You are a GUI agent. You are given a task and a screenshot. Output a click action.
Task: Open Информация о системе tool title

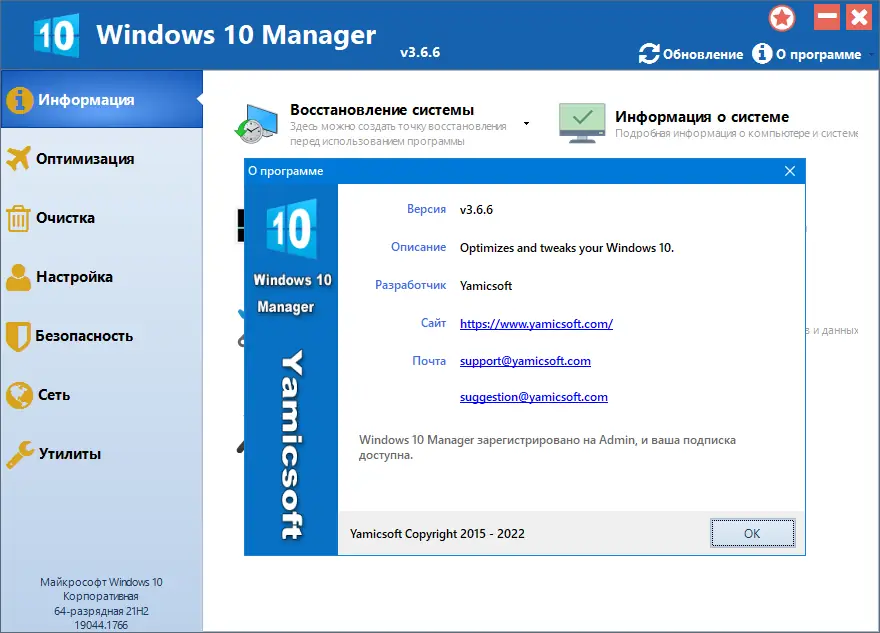pos(702,117)
